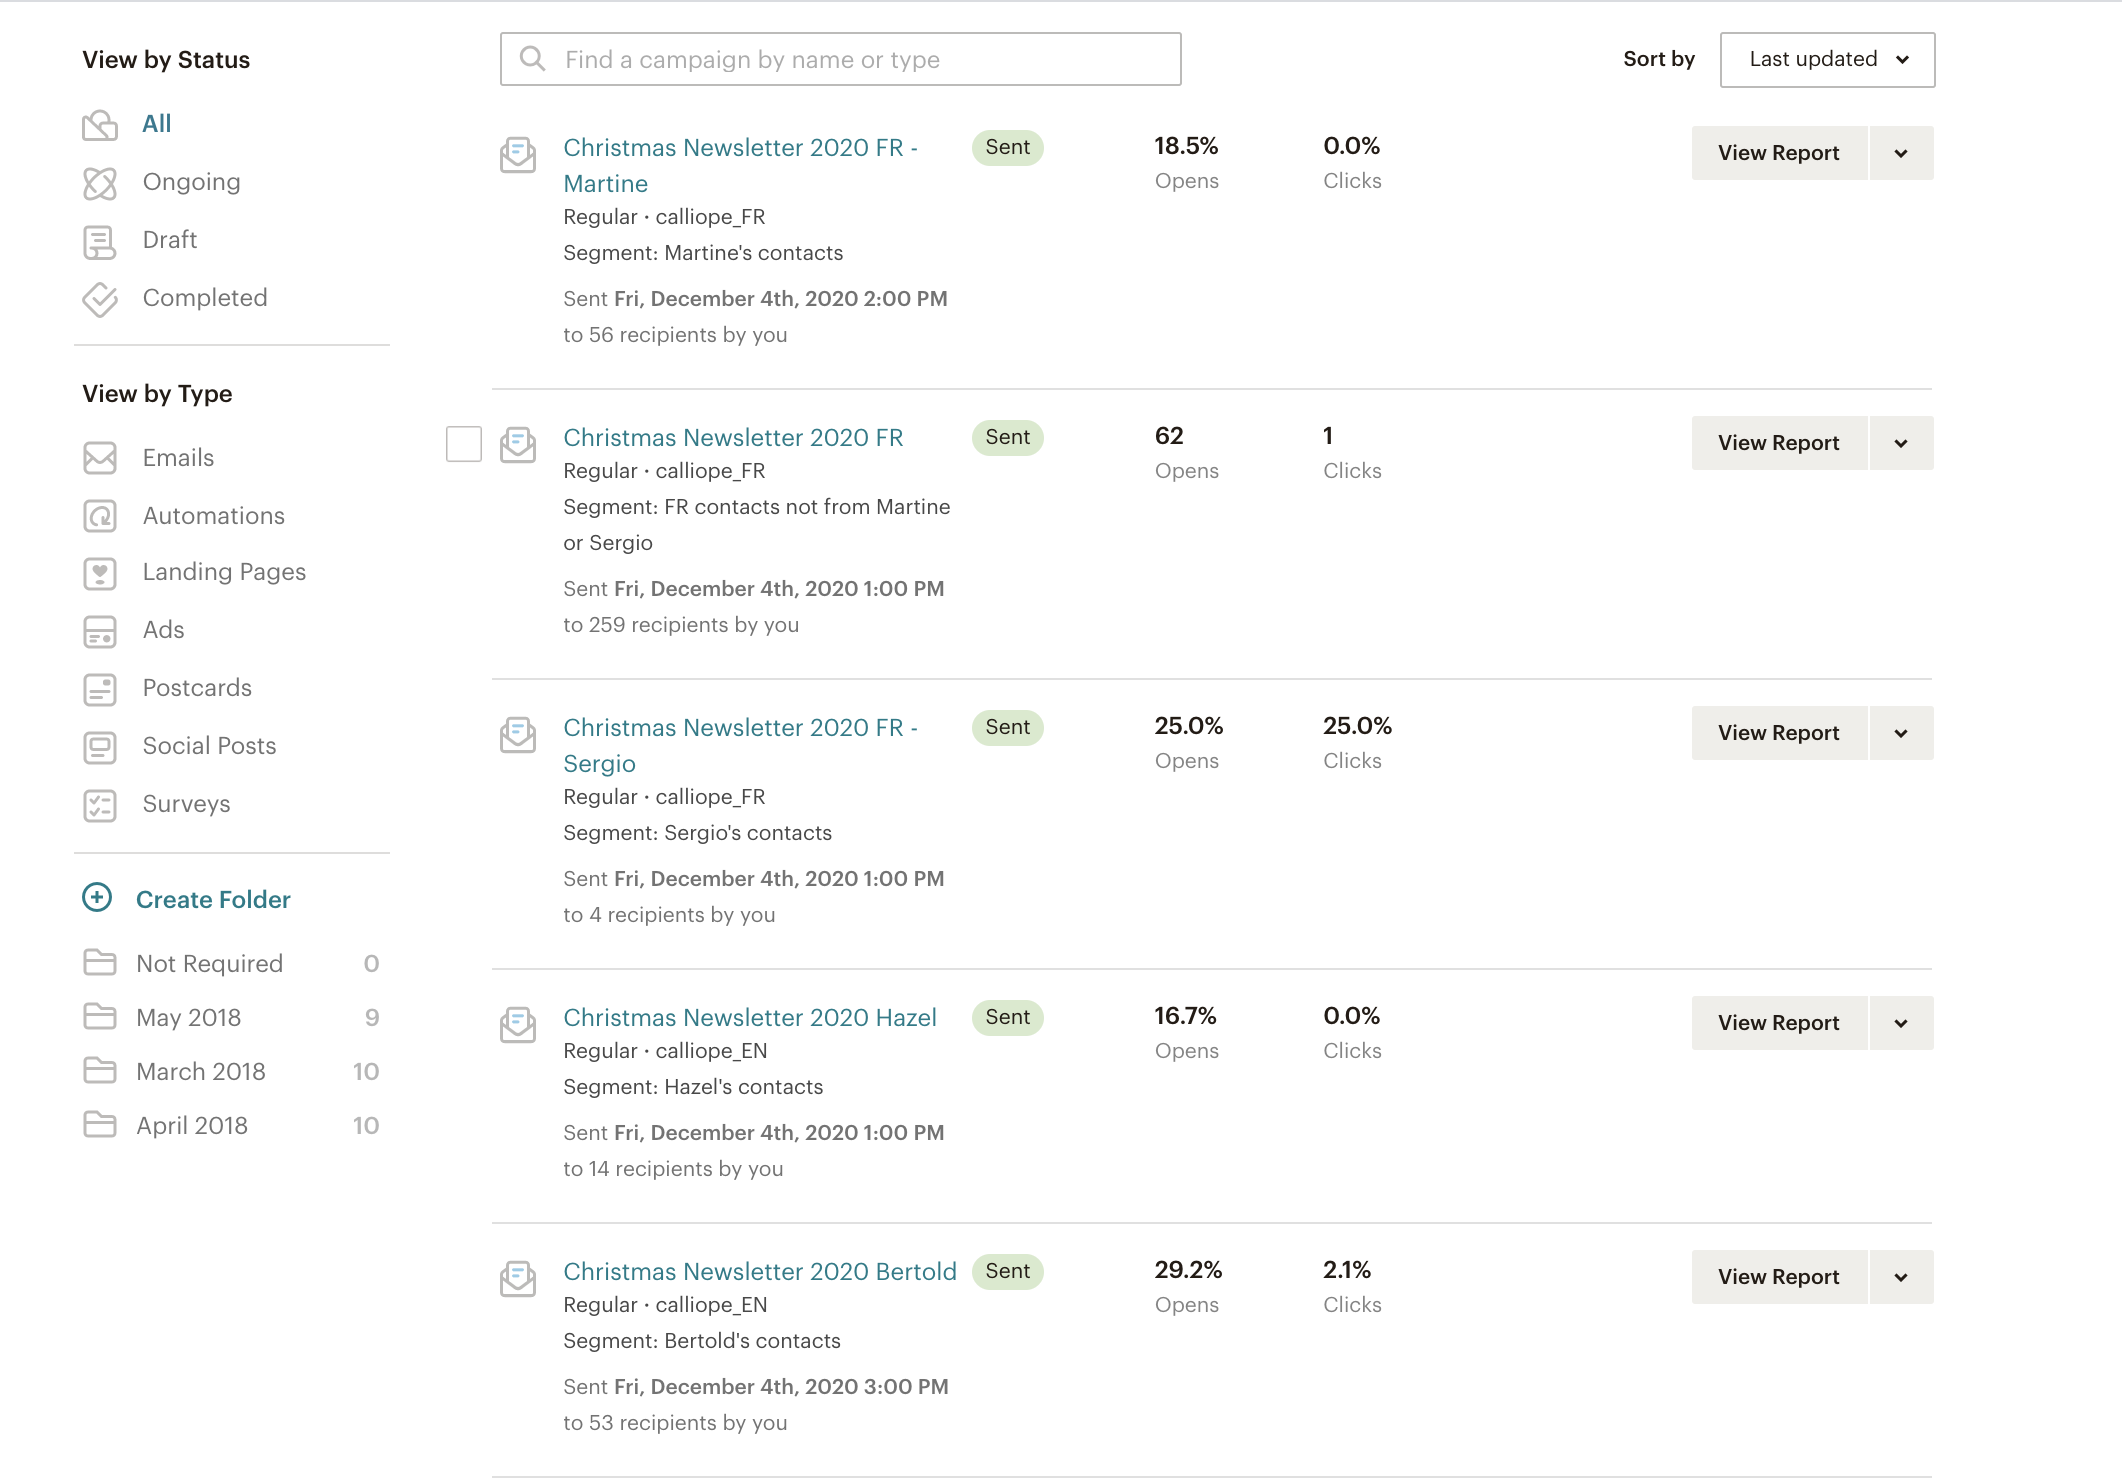View Report for the Sergio newsletter
The width and height of the screenshot is (2122, 1480).
[x=1779, y=733]
